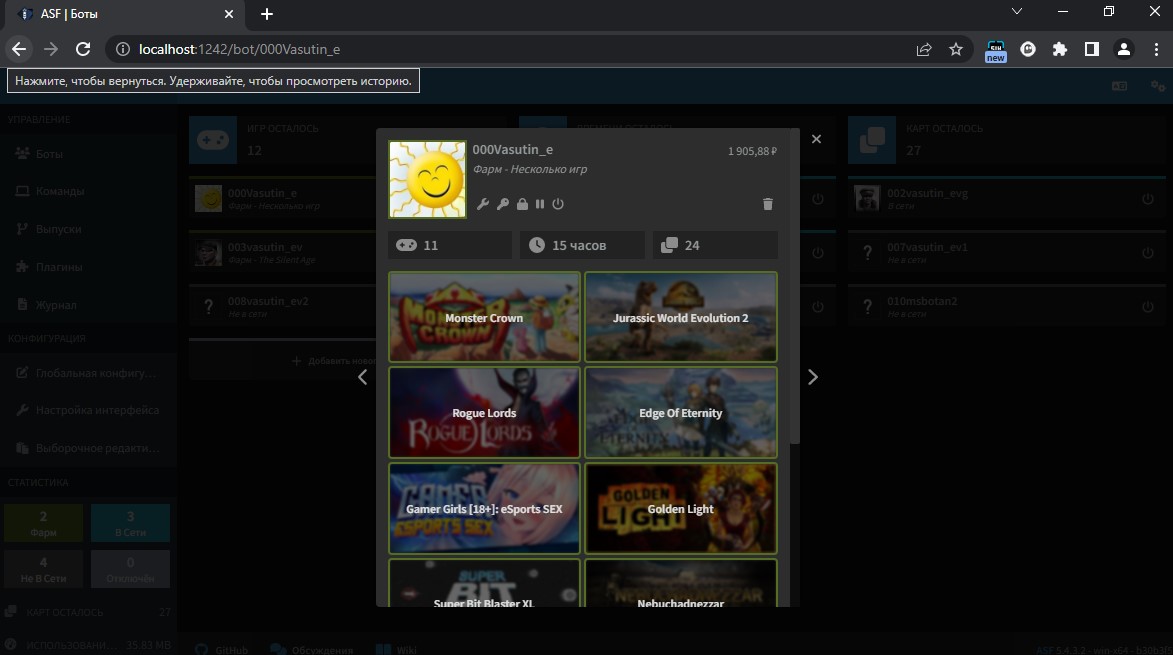This screenshot has height=655, width=1173.
Task: Close the bot details modal
Action: [816, 139]
